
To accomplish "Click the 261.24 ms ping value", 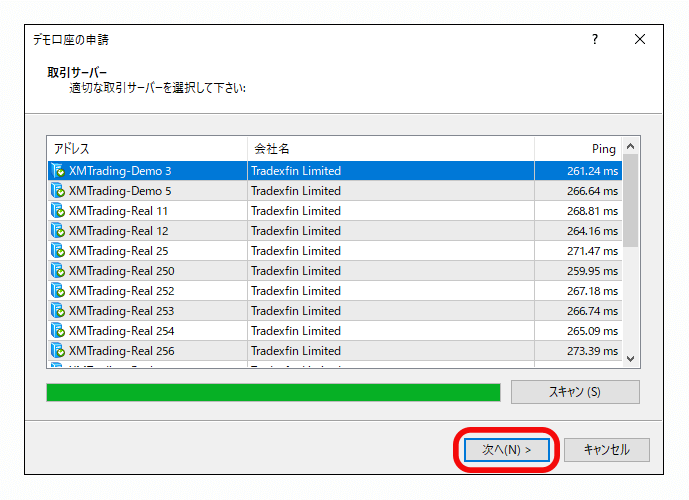I will (x=592, y=171).
